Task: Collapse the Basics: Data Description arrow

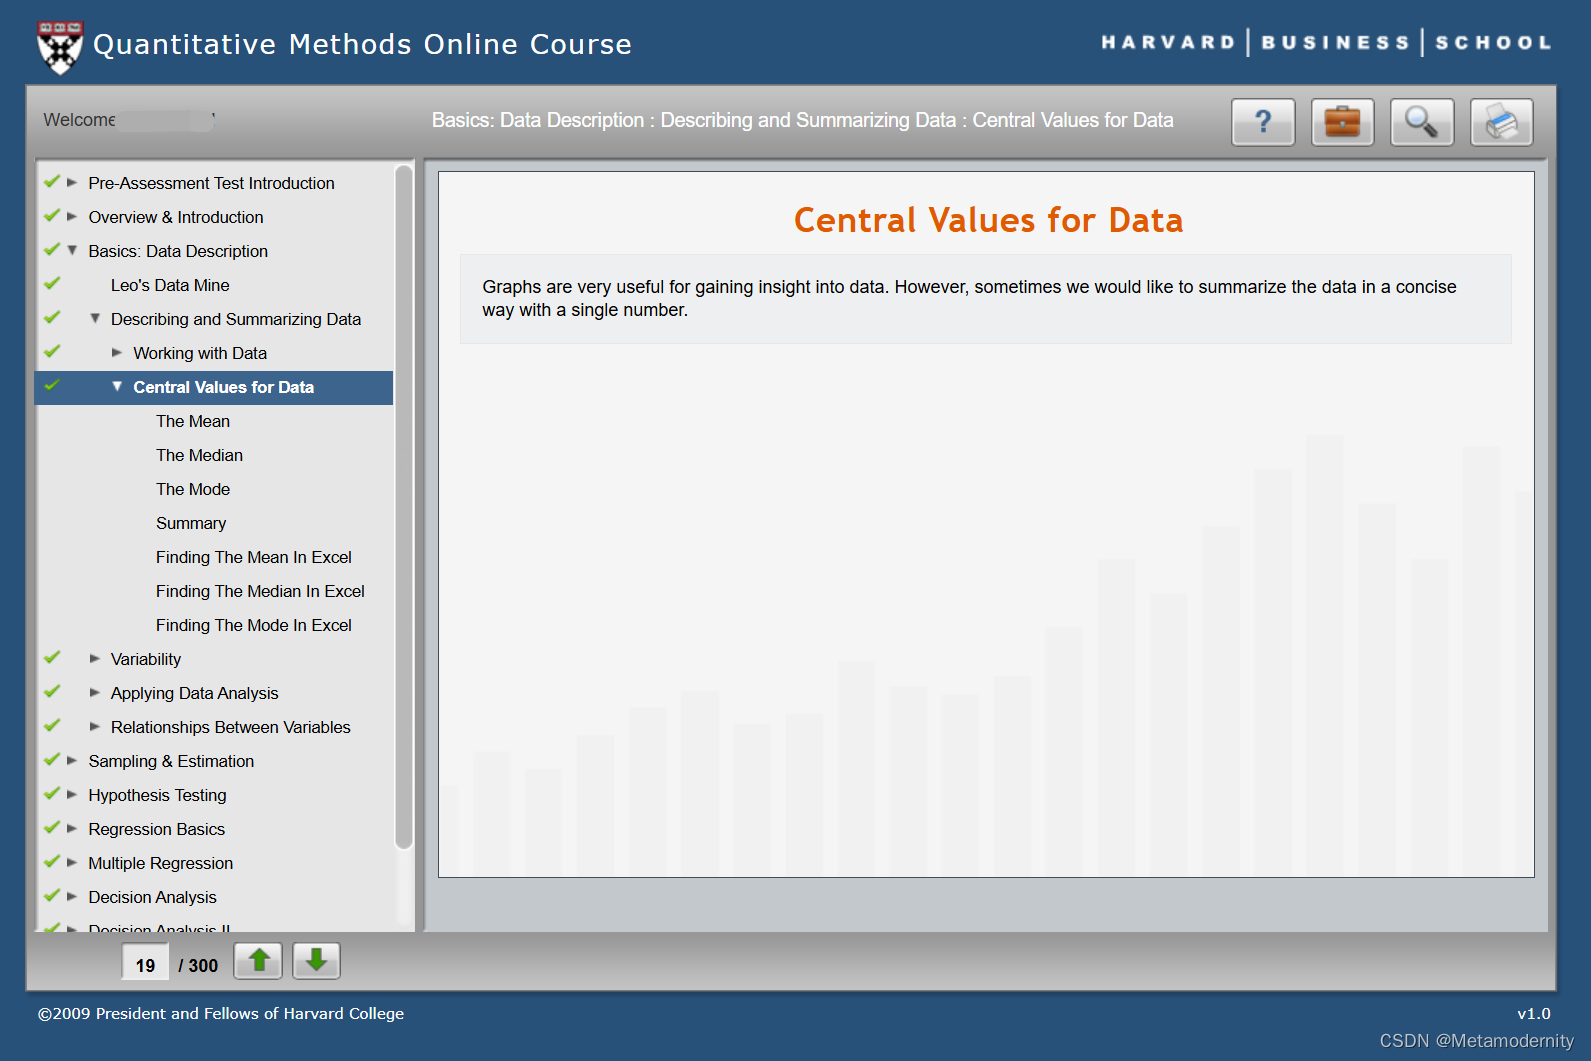Action: (72, 251)
